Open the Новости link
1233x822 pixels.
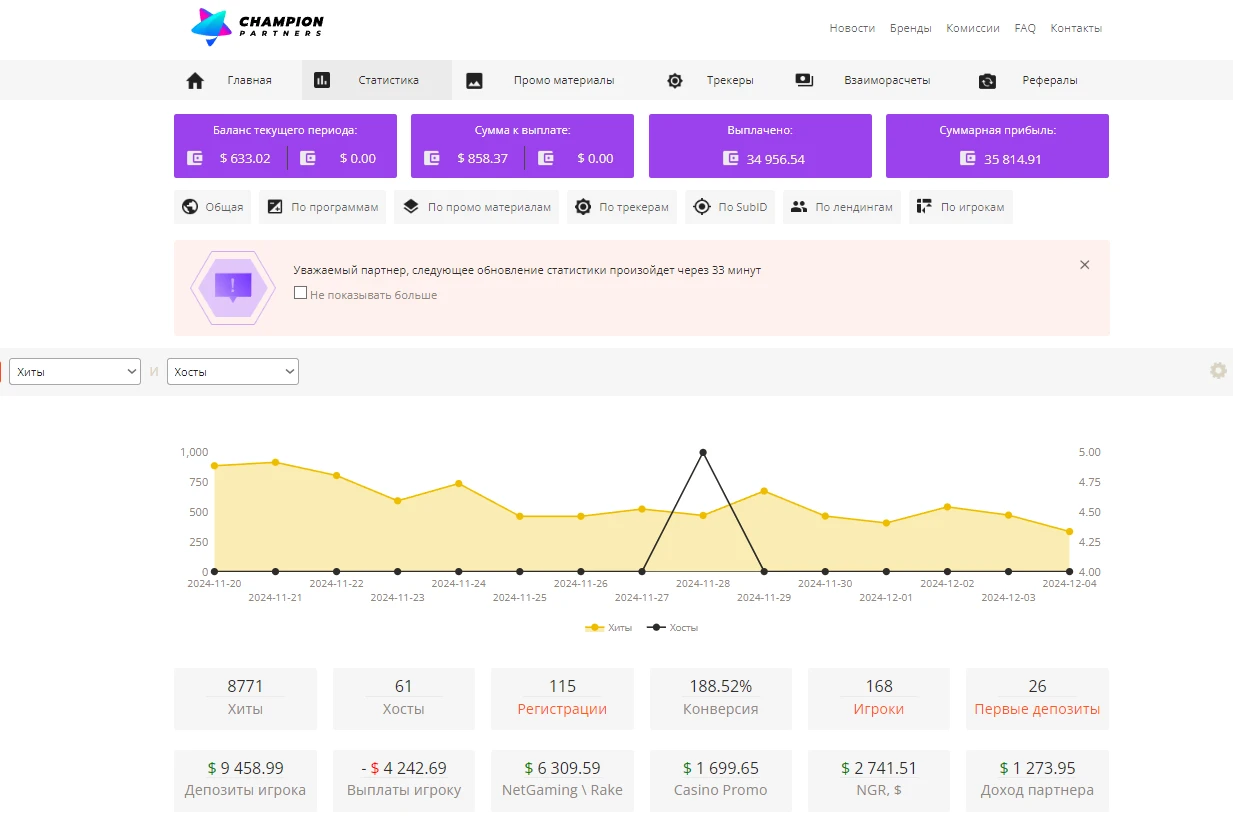(x=852, y=28)
